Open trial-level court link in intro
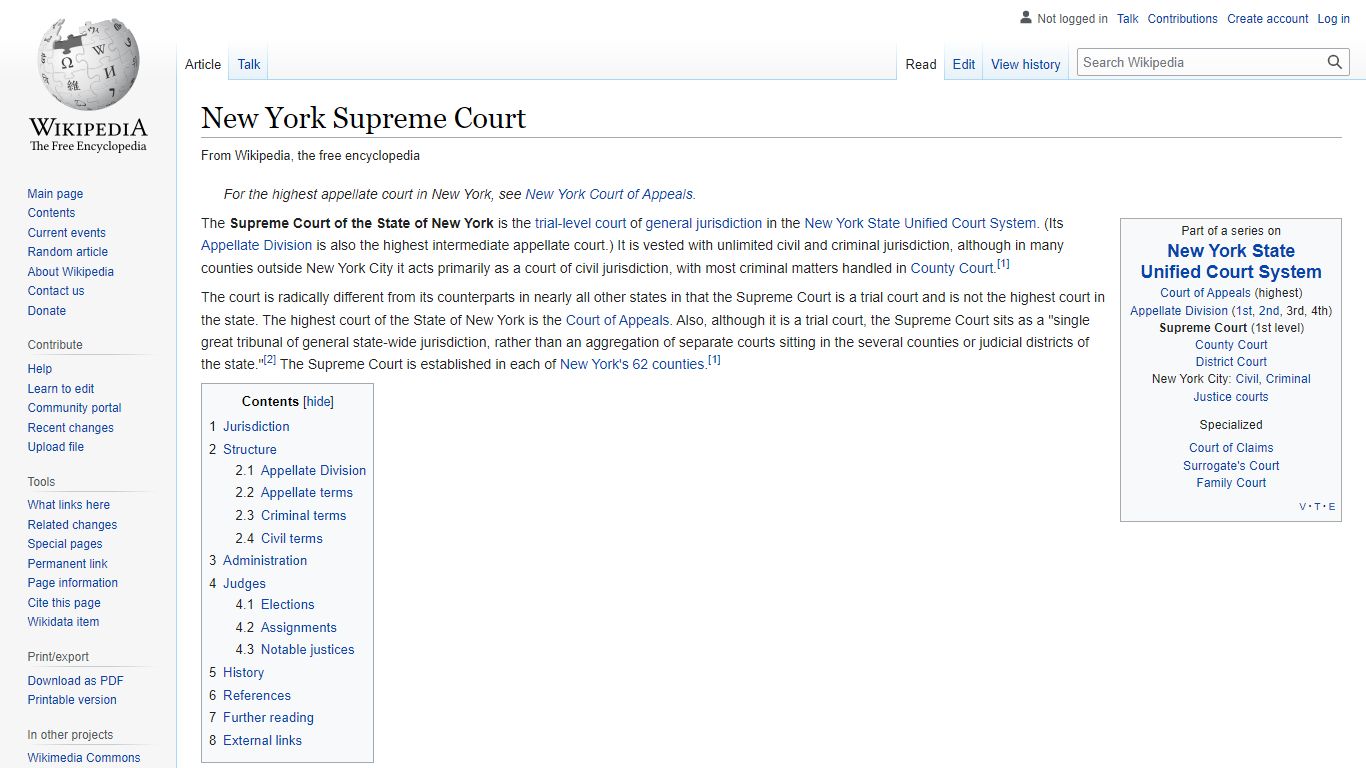 click(x=580, y=223)
